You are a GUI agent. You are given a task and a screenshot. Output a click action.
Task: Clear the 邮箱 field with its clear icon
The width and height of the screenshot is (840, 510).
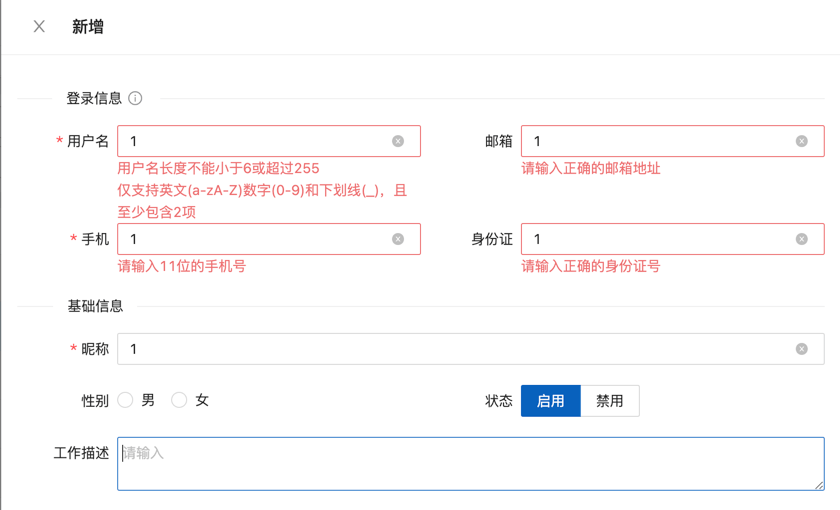pos(801,141)
